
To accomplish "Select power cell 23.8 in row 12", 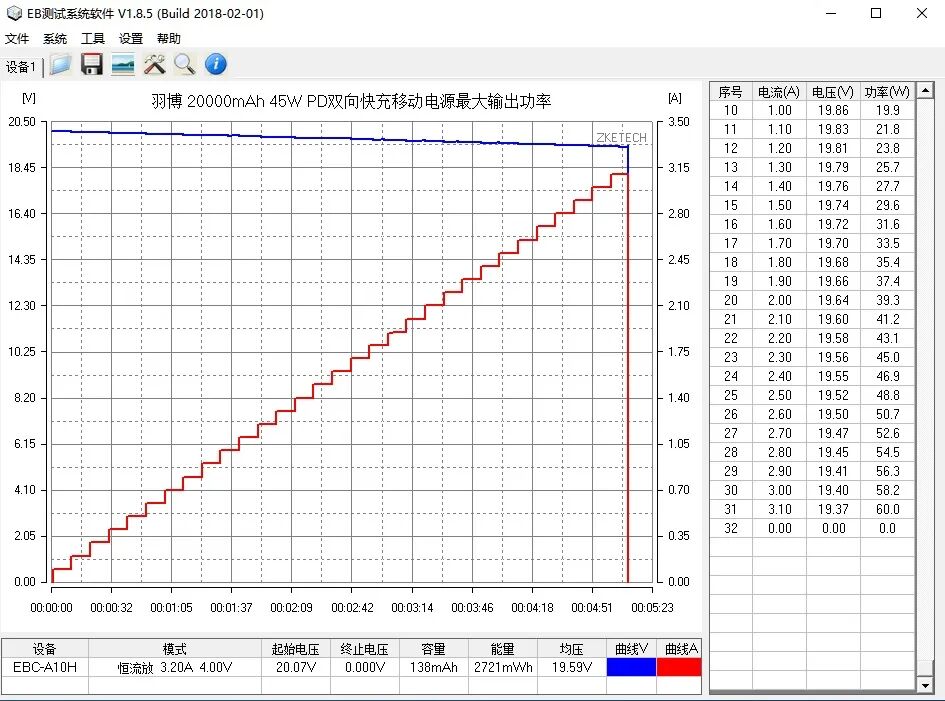I will (x=887, y=148).
